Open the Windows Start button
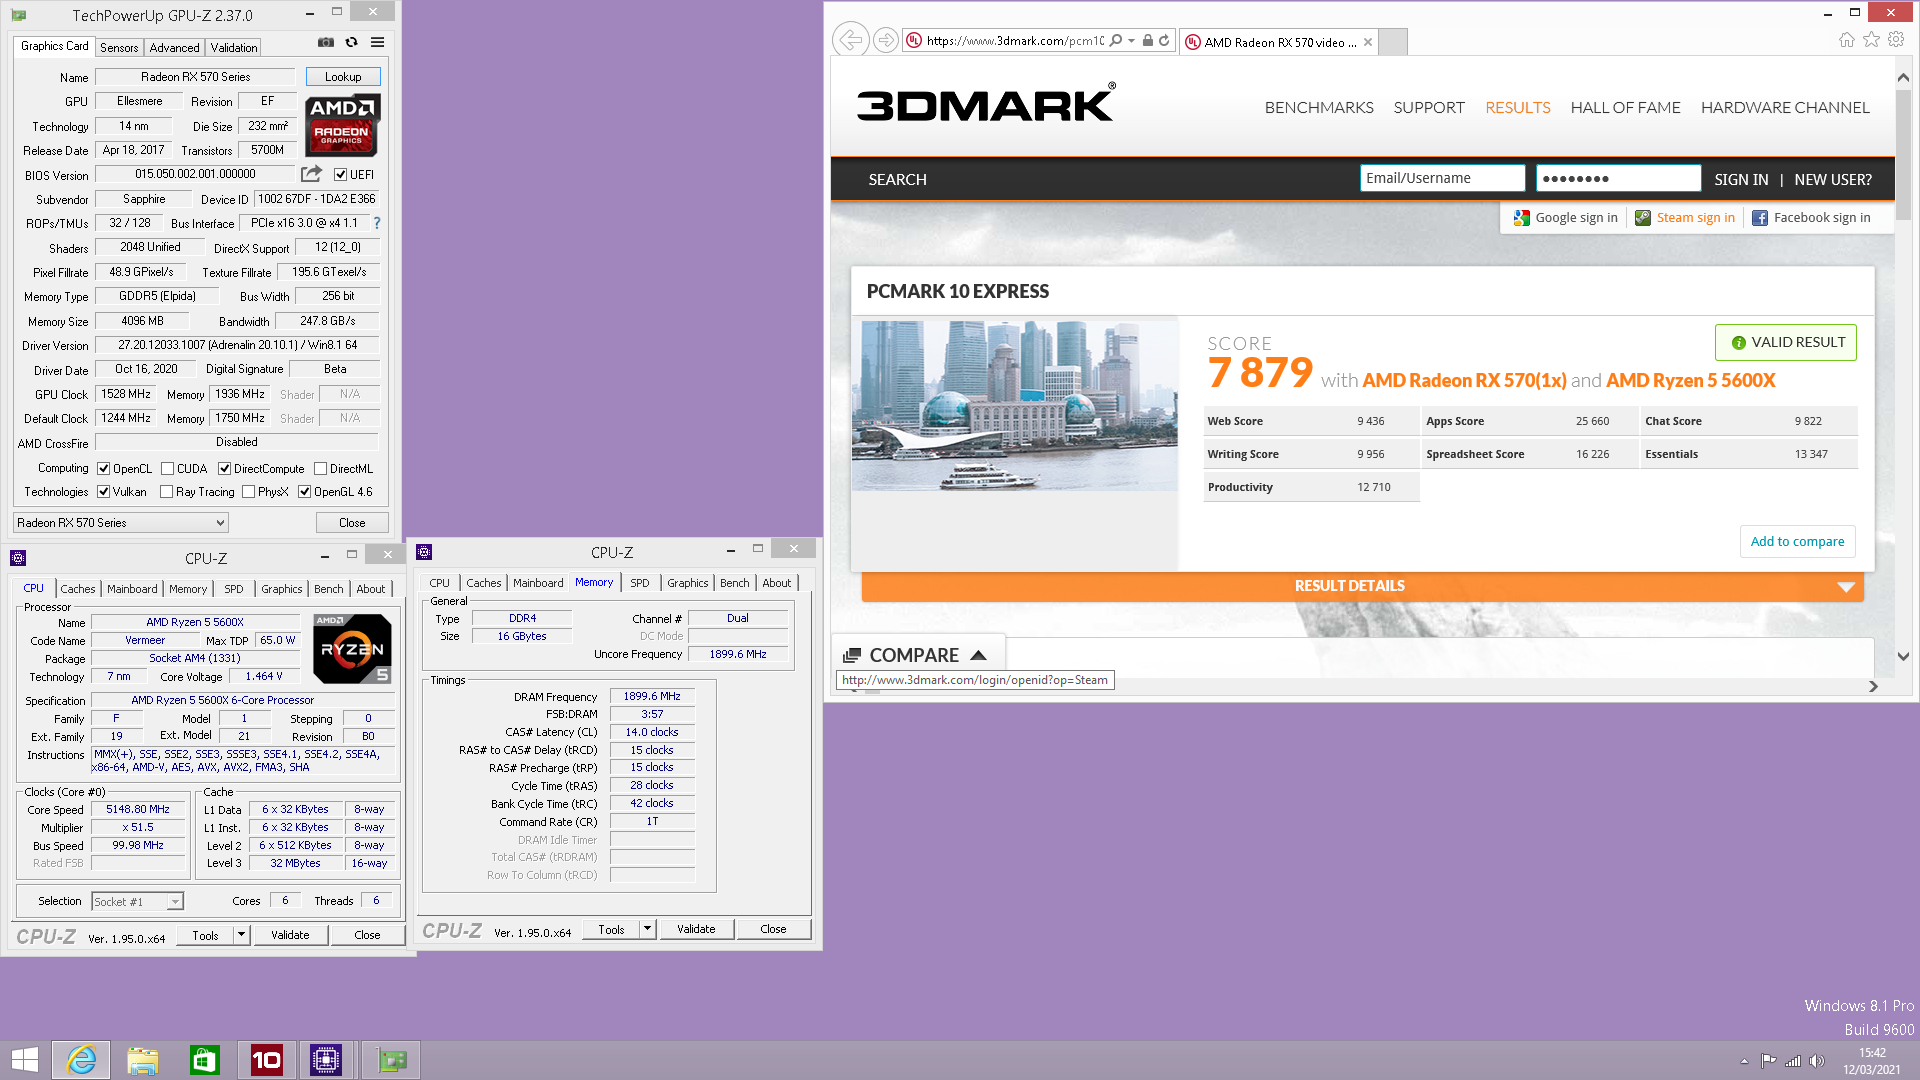Image resolution: width=1920 pixels, height=1080 pixels. coord(25,1060)
